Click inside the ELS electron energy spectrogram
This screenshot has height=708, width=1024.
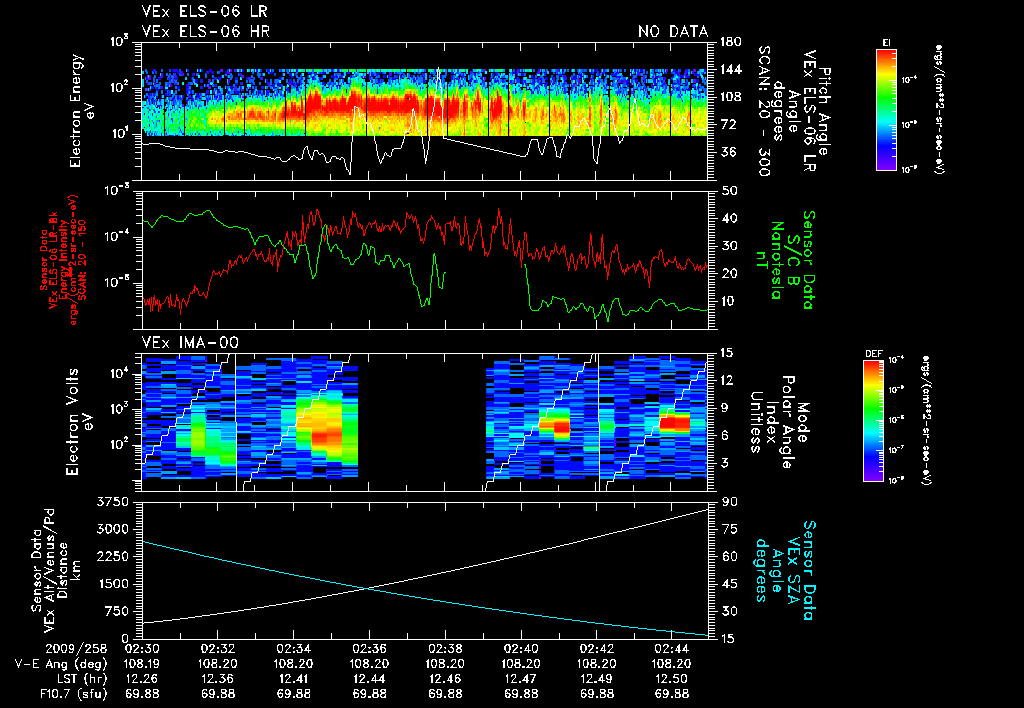click(x=424, y=111)
